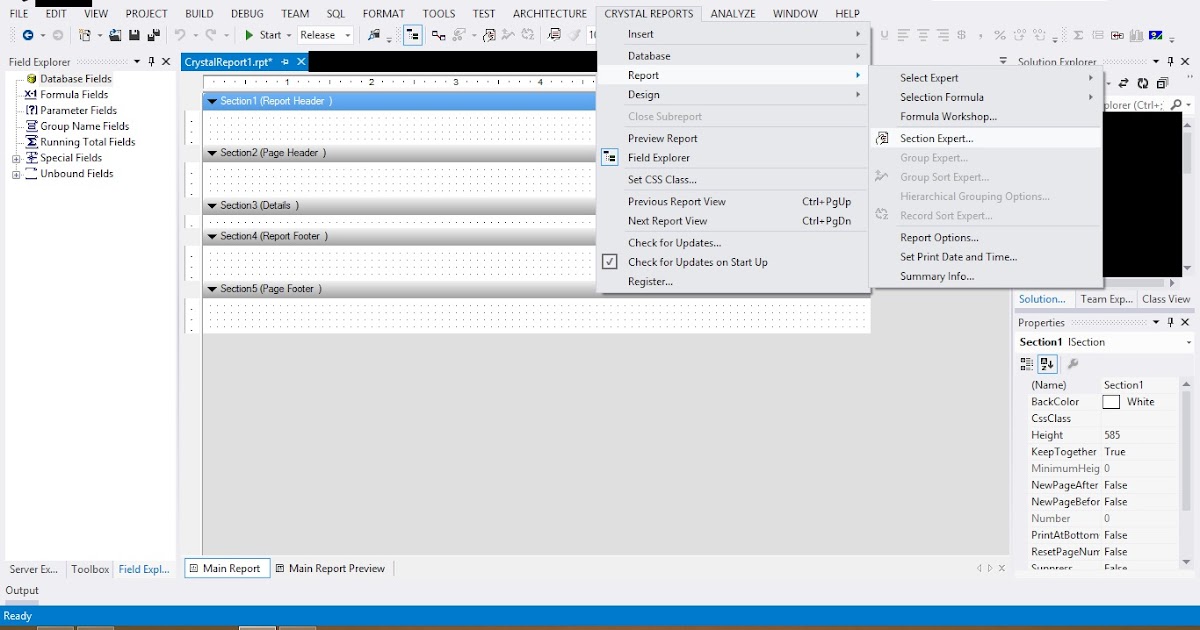This screenshot has width=1200, height=630.
Task: Toggle pin on Properties panel
Action: (x=1171, y=323)
